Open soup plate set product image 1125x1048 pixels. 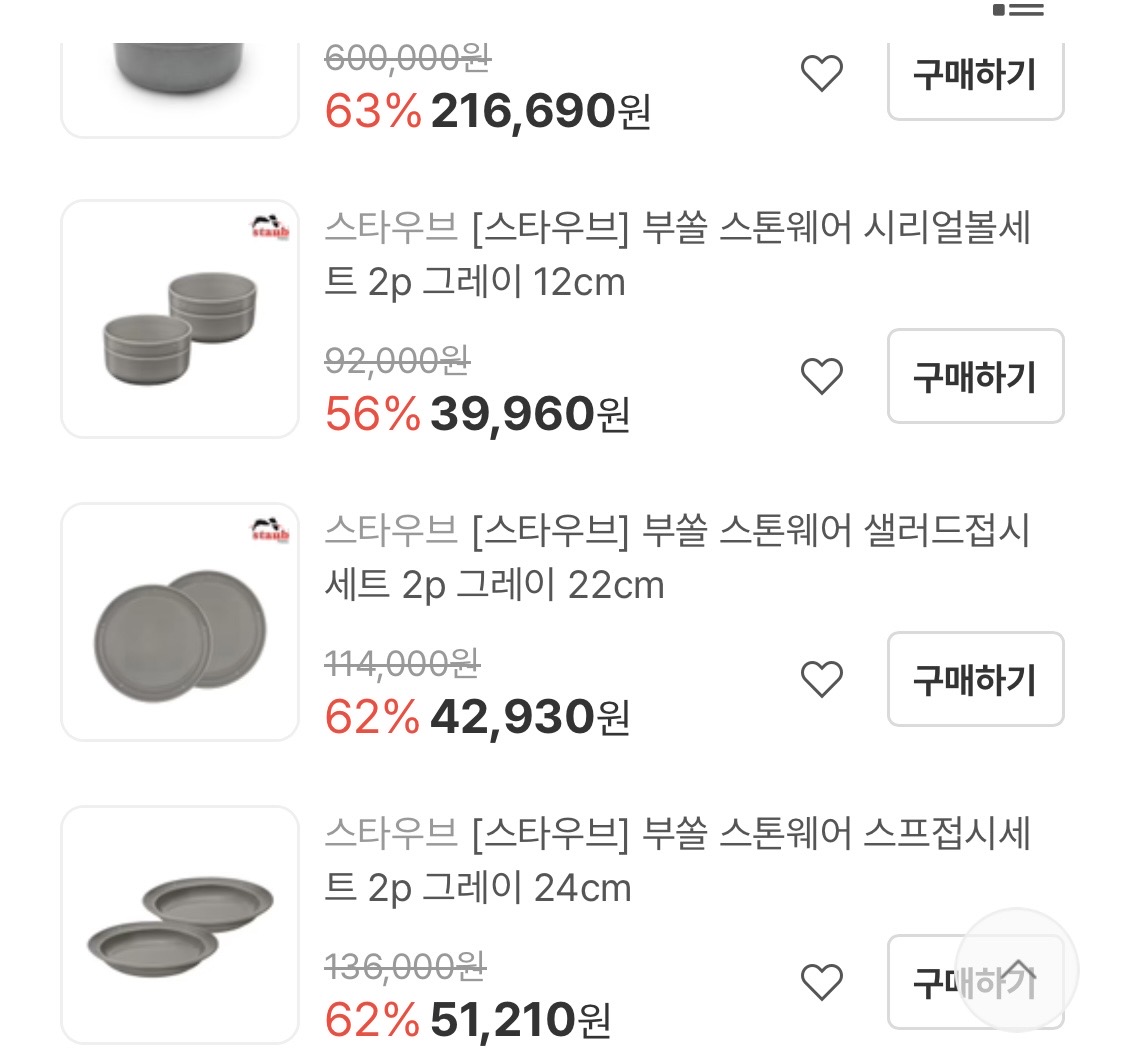[180, 924]
